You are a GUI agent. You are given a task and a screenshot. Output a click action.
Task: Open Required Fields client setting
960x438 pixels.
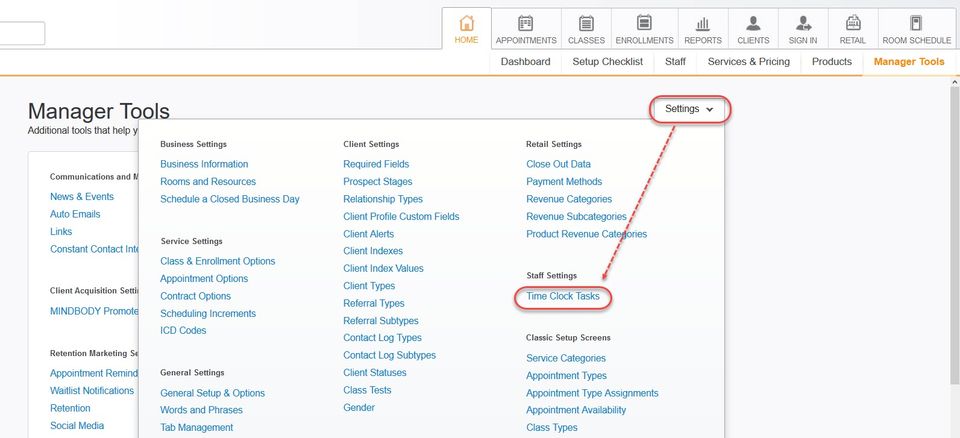tap(376, 164)
